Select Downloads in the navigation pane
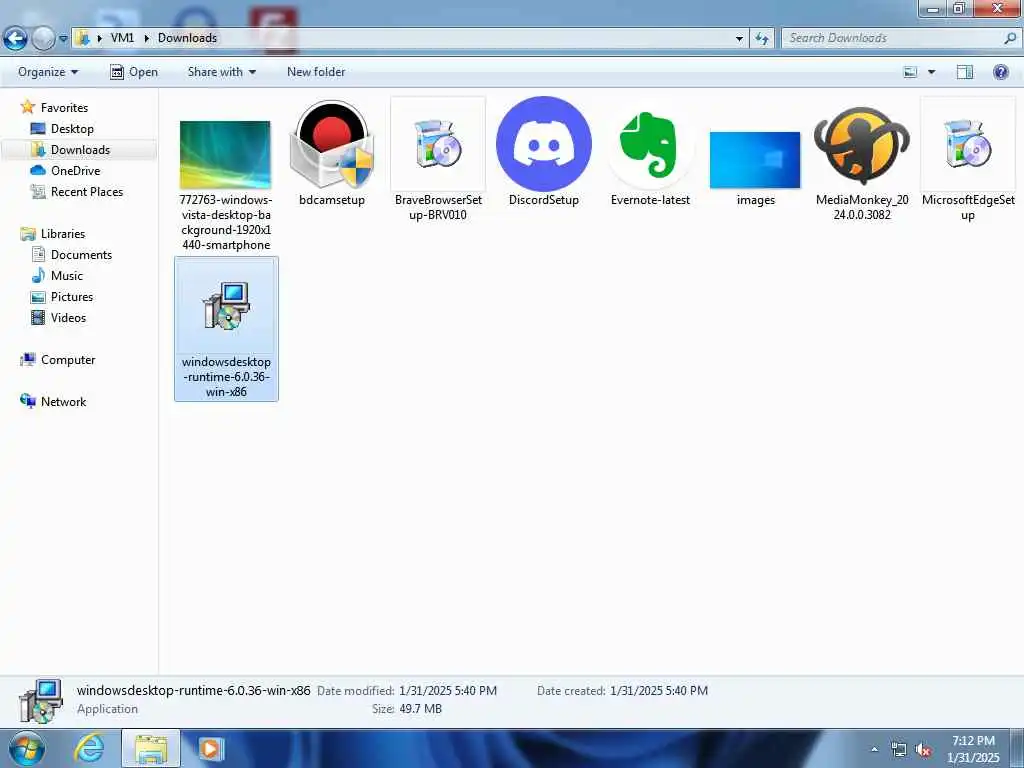 point(70,150)
